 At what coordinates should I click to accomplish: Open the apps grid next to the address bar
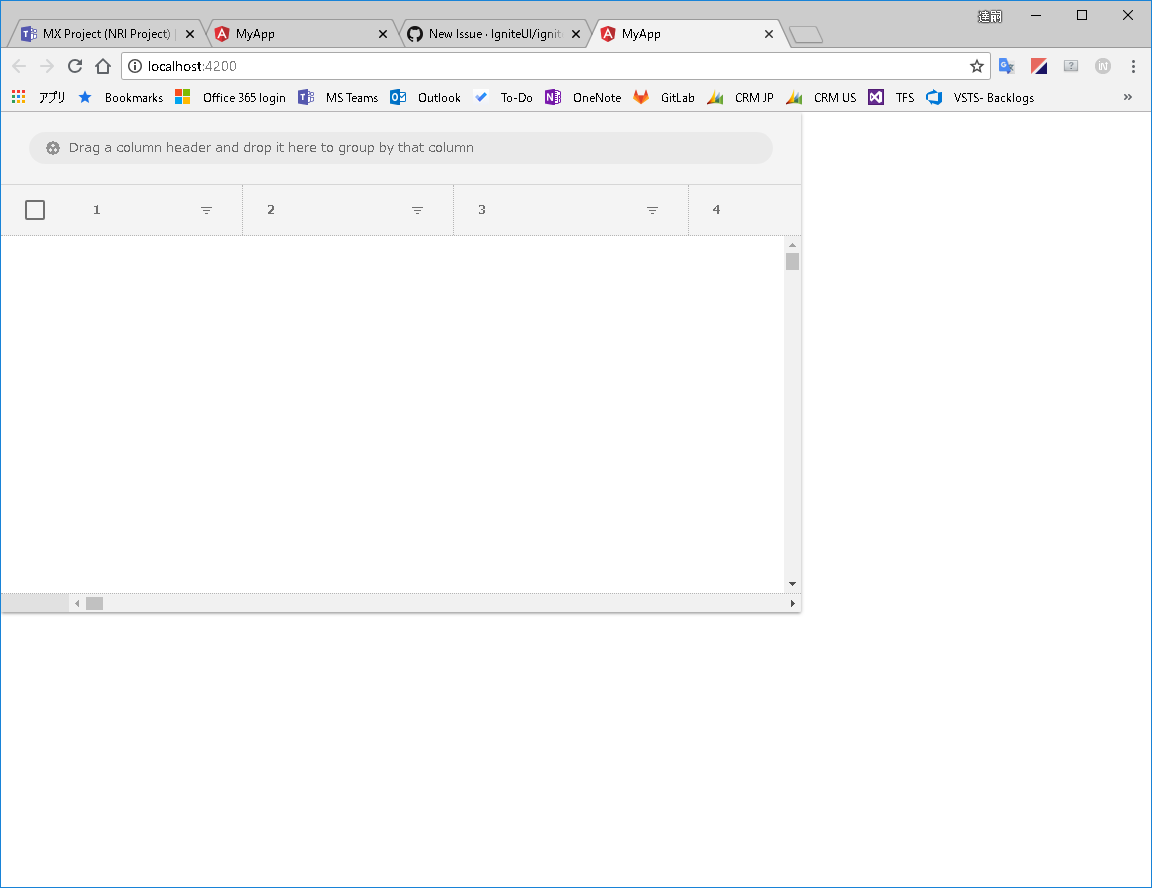click(x=18, y=97)
